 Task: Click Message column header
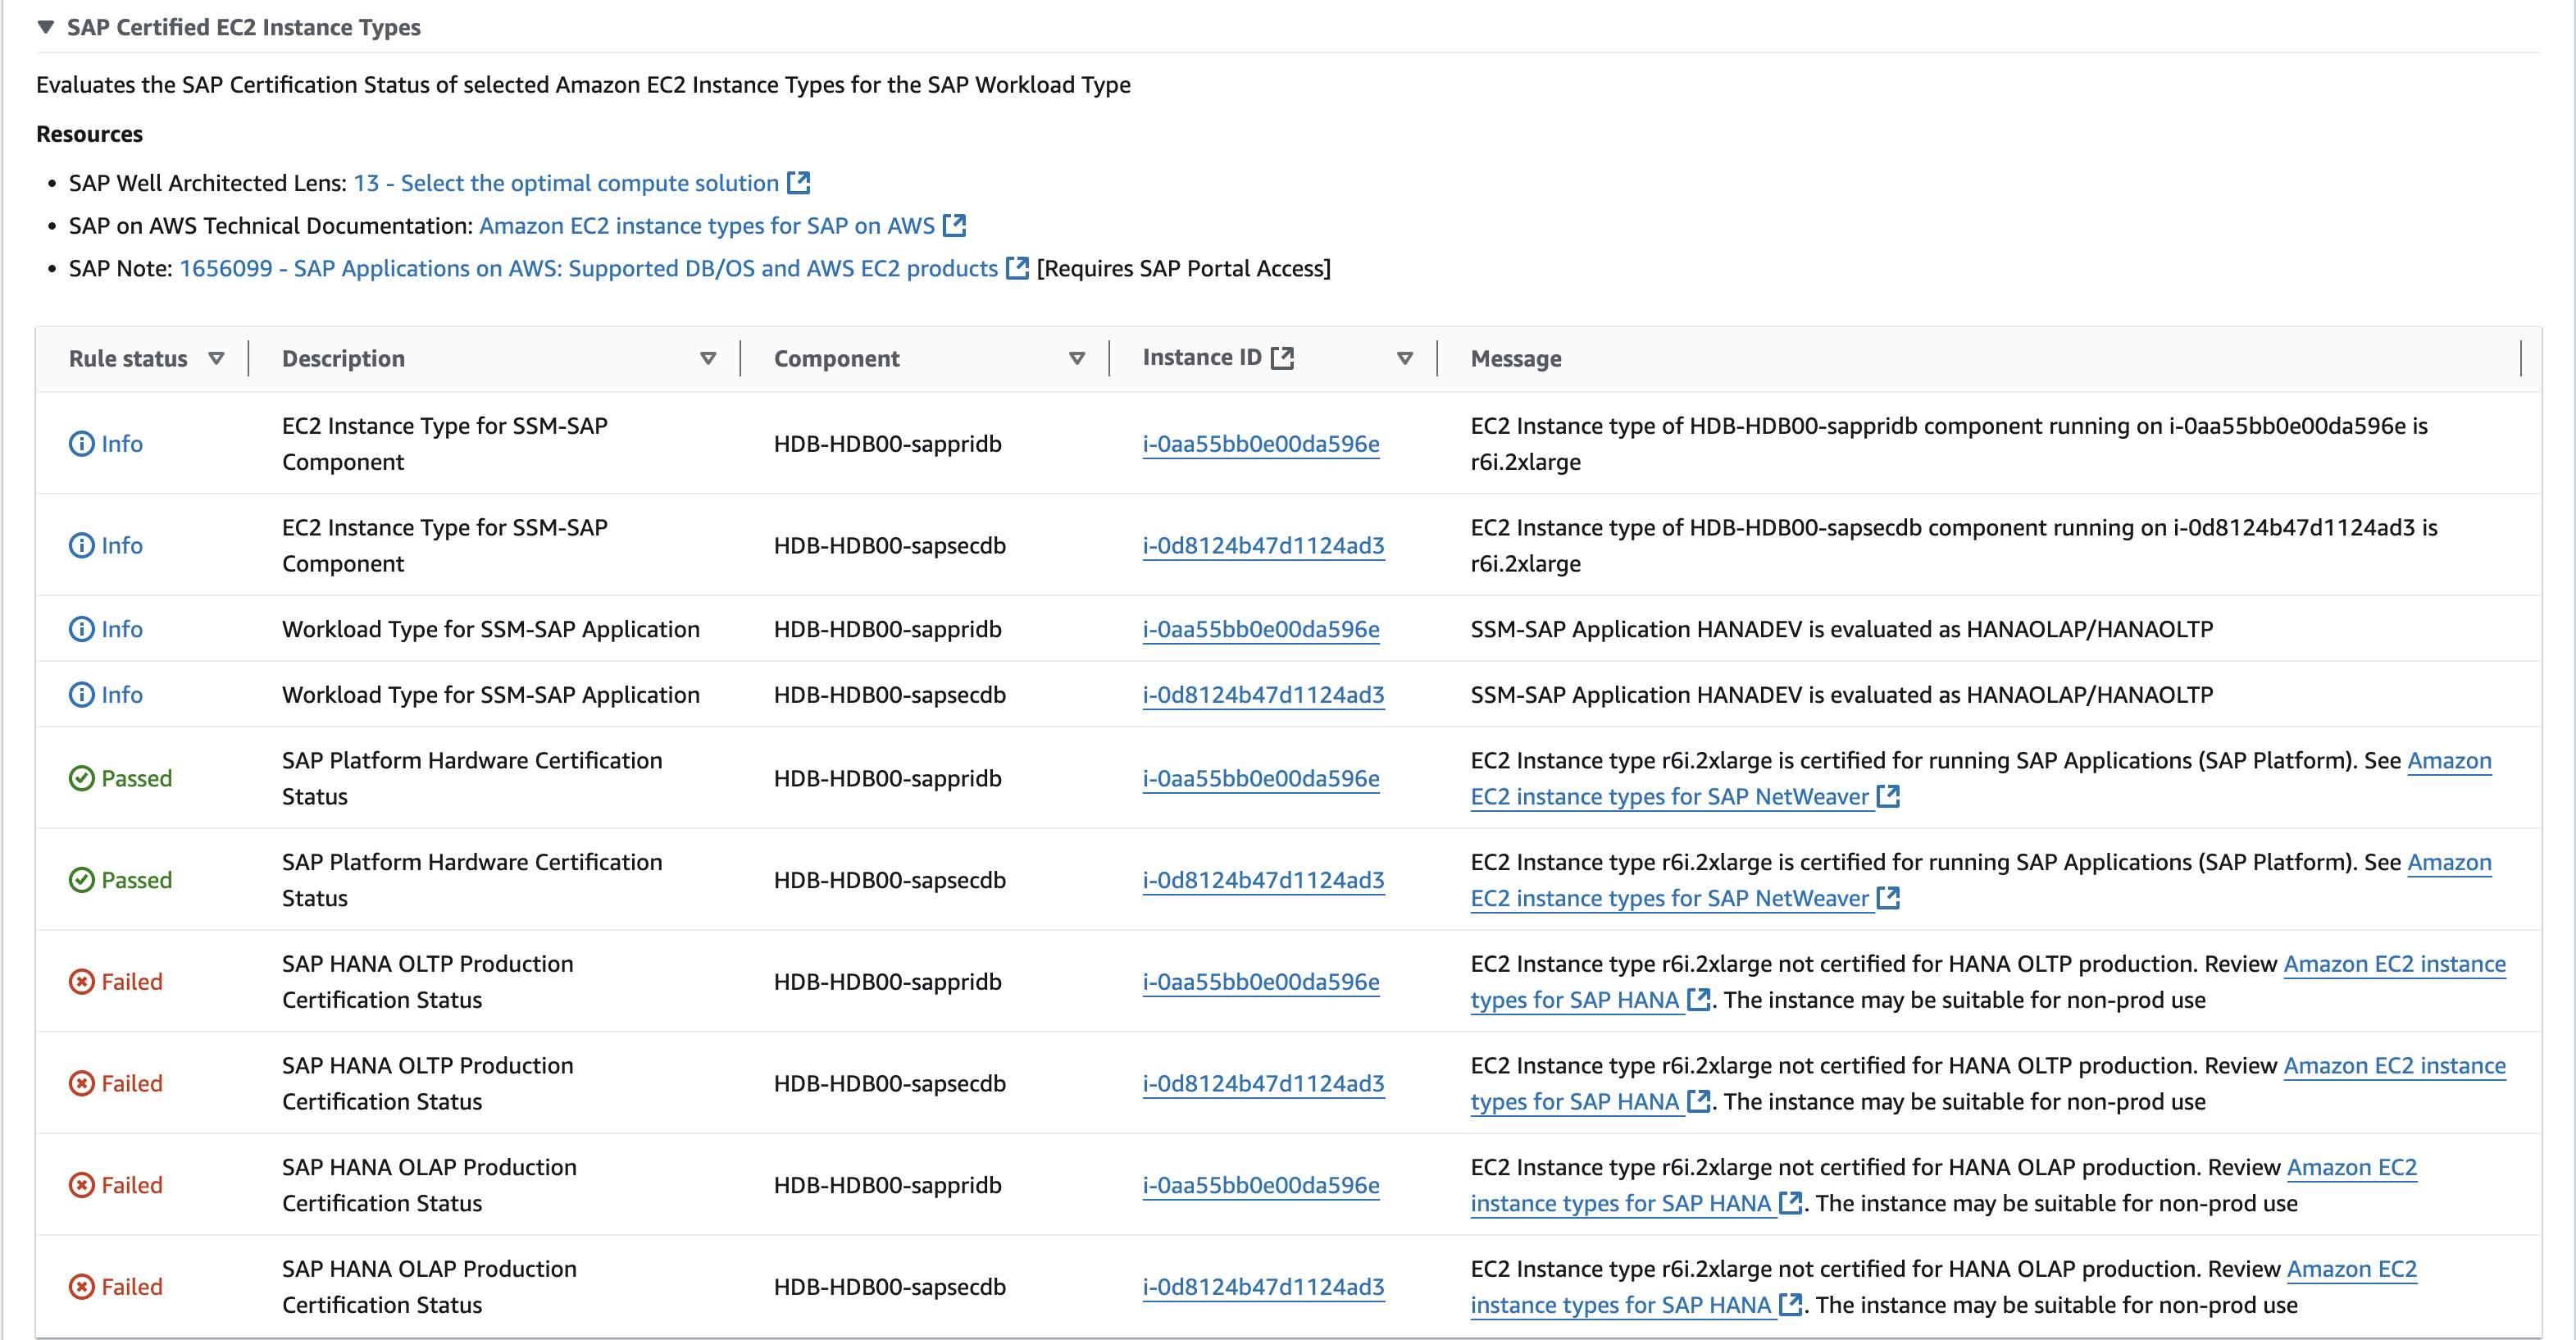[x=1515, y=358]
